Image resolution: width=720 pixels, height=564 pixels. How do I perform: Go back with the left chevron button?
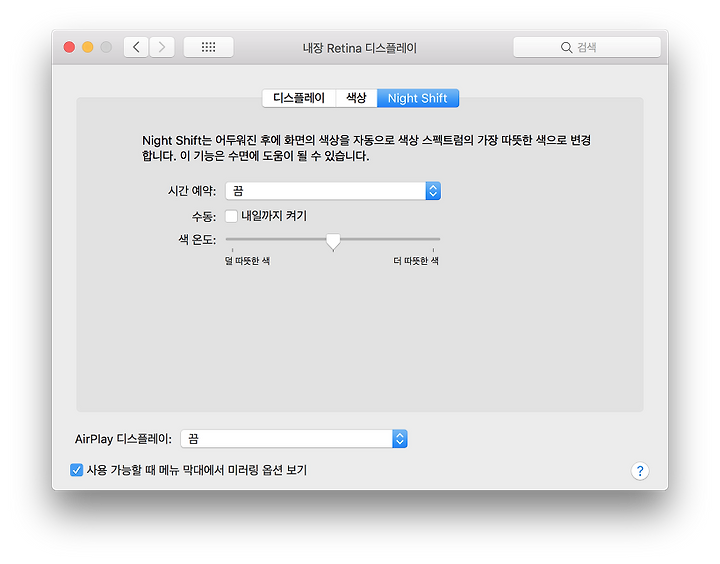click(136, 47)
